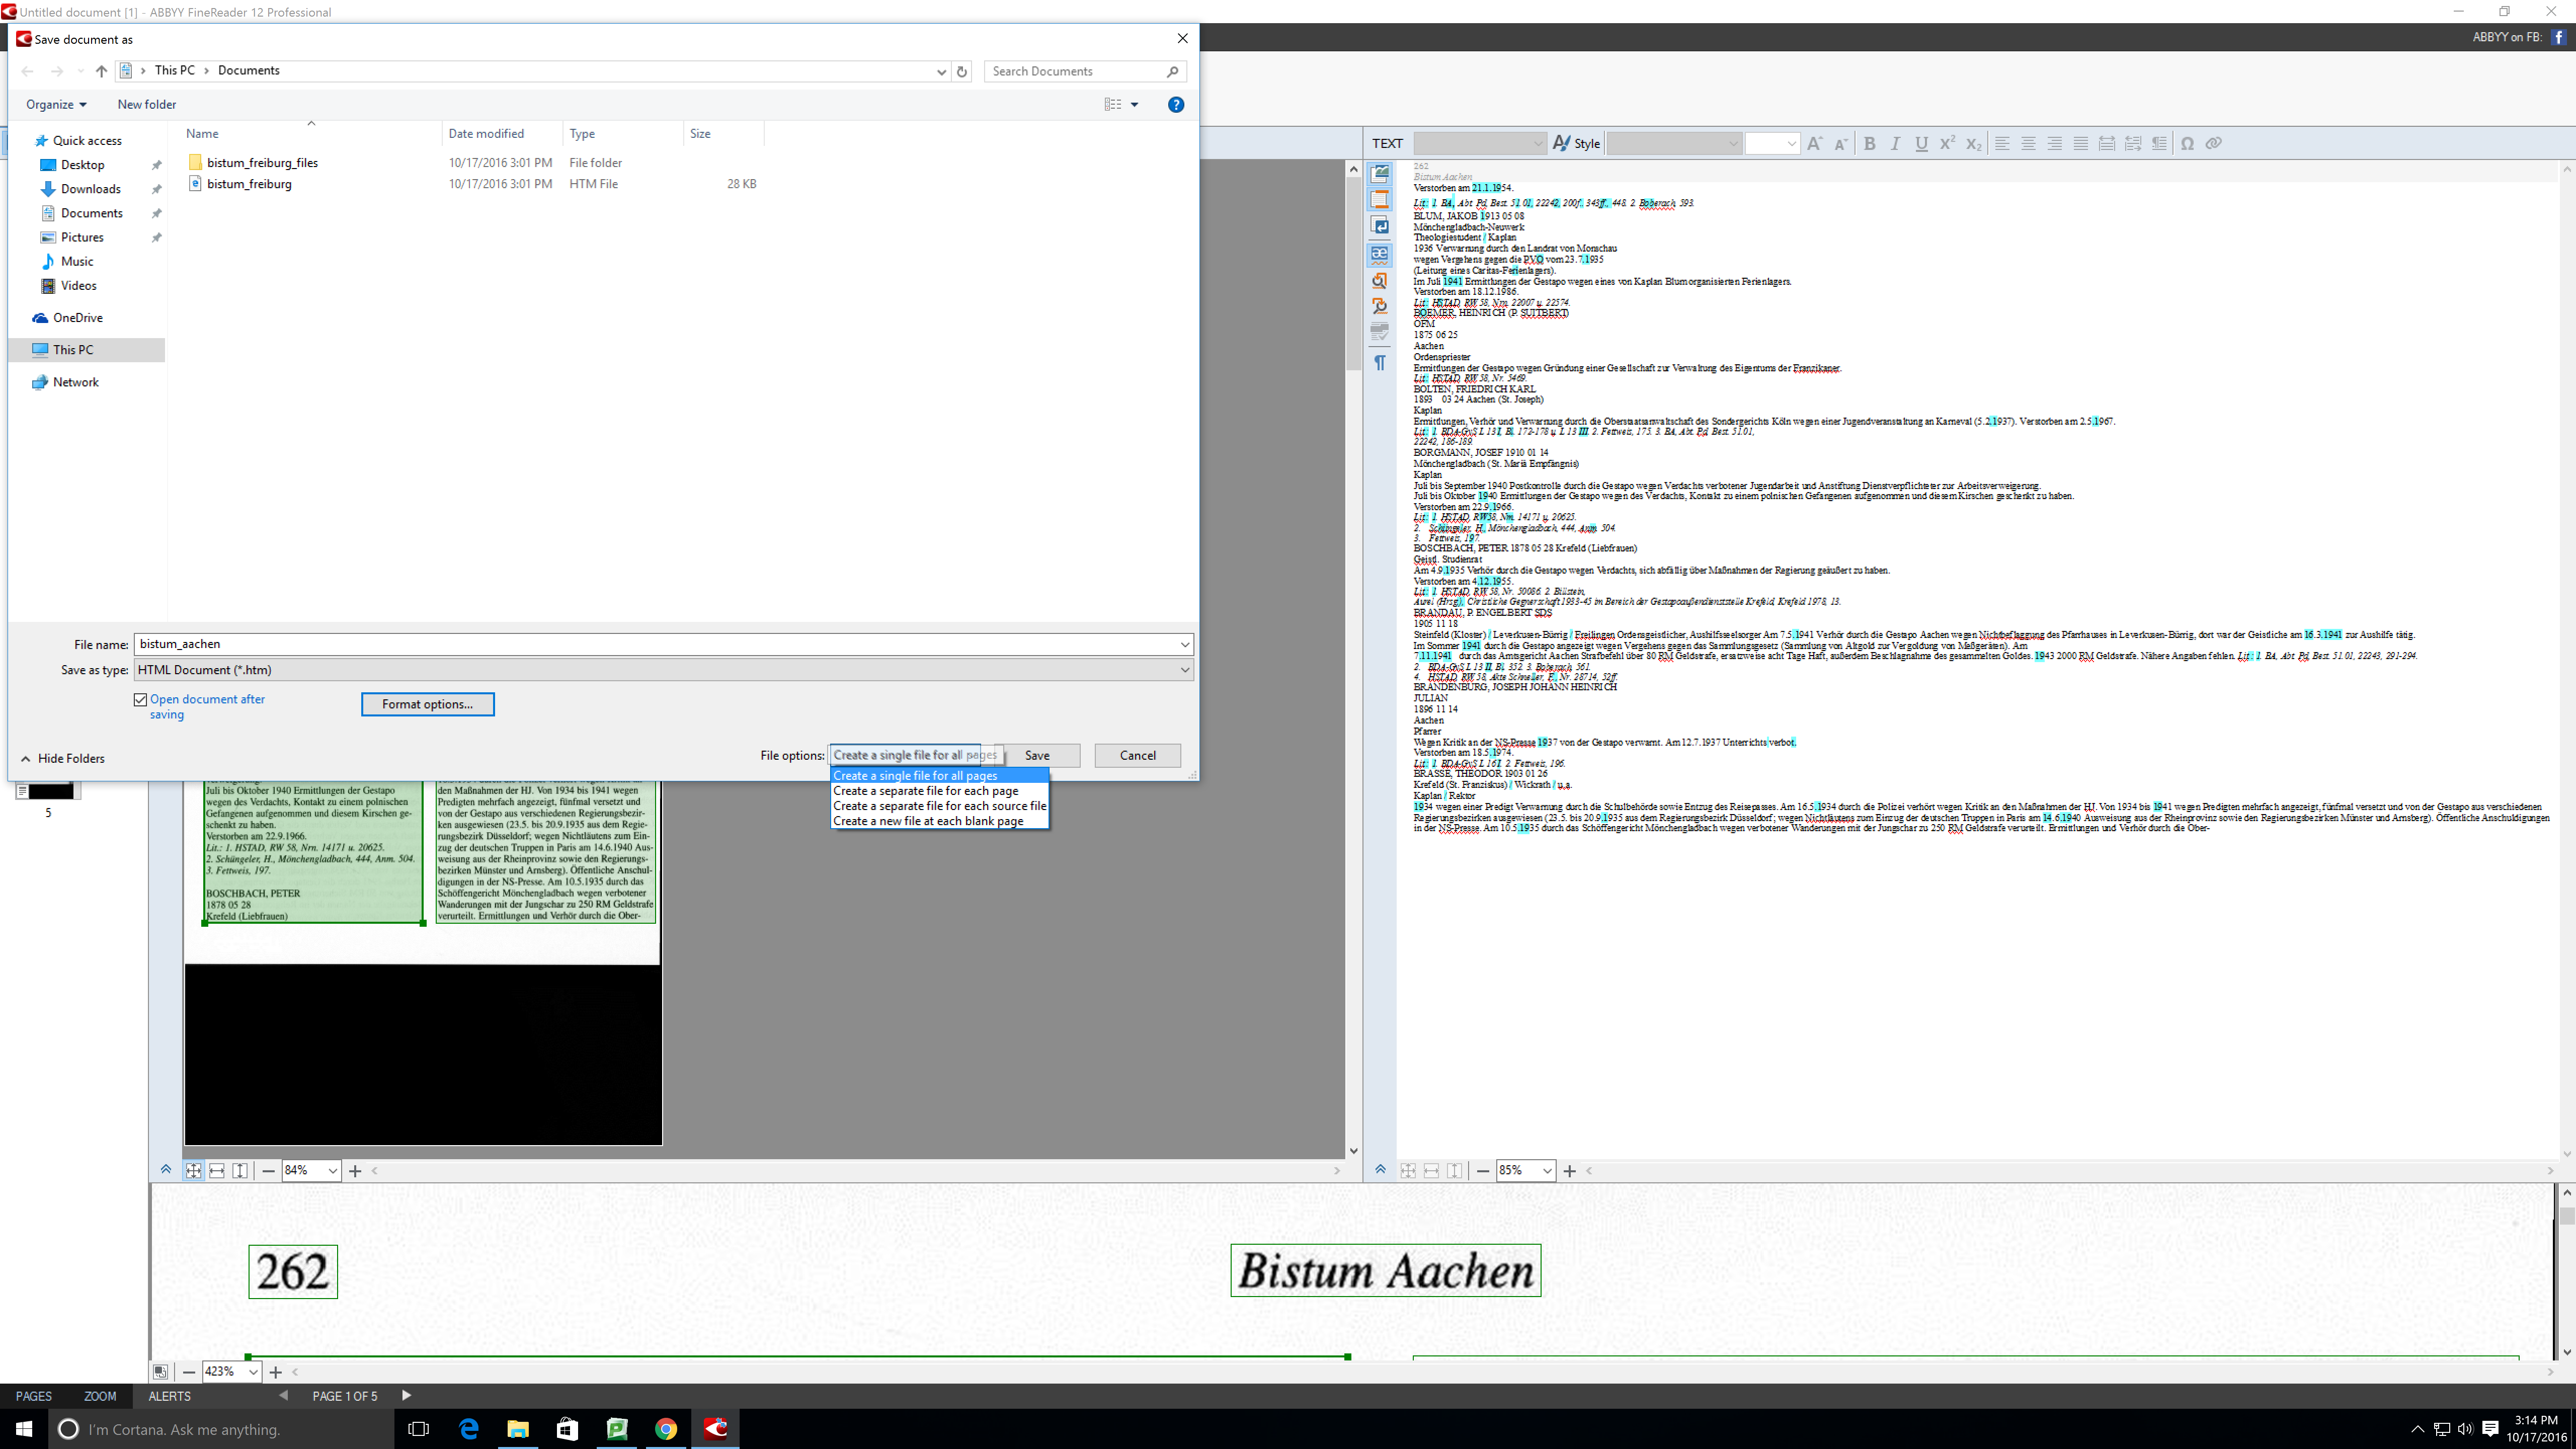Toggle the paragraph marks pilcrow icon
The width and height of the screenshot is (2576, 1449).
coord(1380,362)
